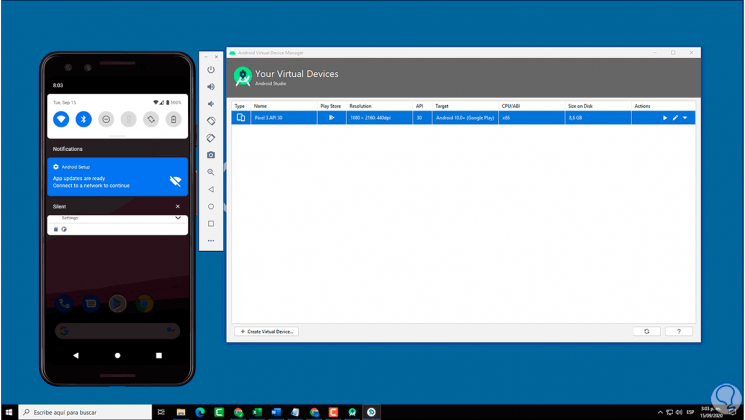745x420 pixels.
Task: Close the emulator toolbar
Action: point(217,57)
